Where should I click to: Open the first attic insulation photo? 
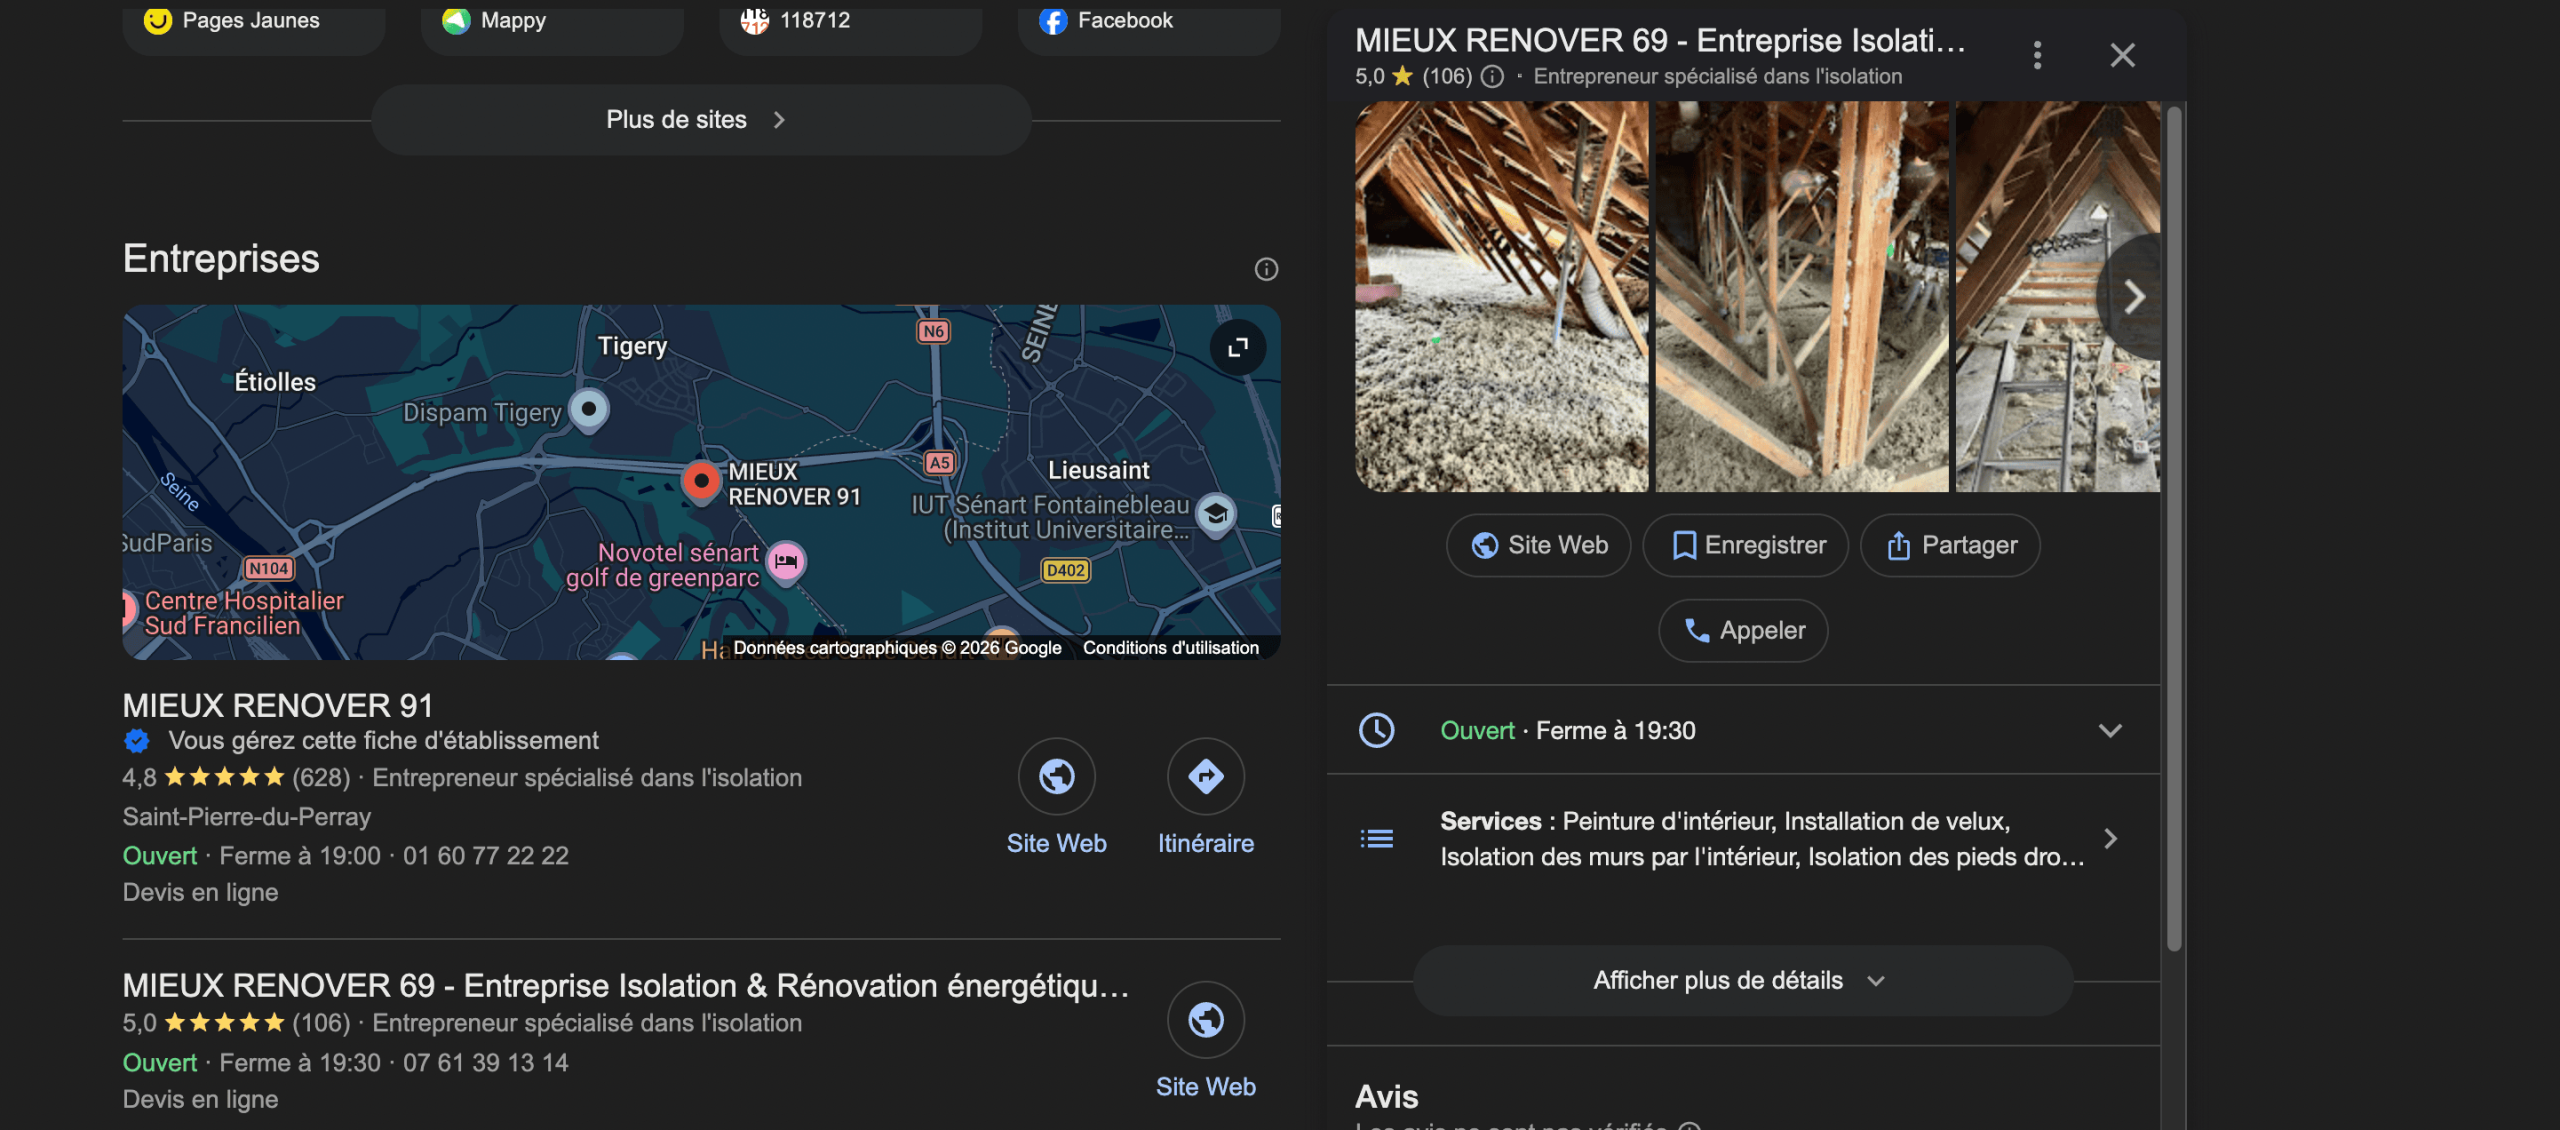click(1501, 297)
